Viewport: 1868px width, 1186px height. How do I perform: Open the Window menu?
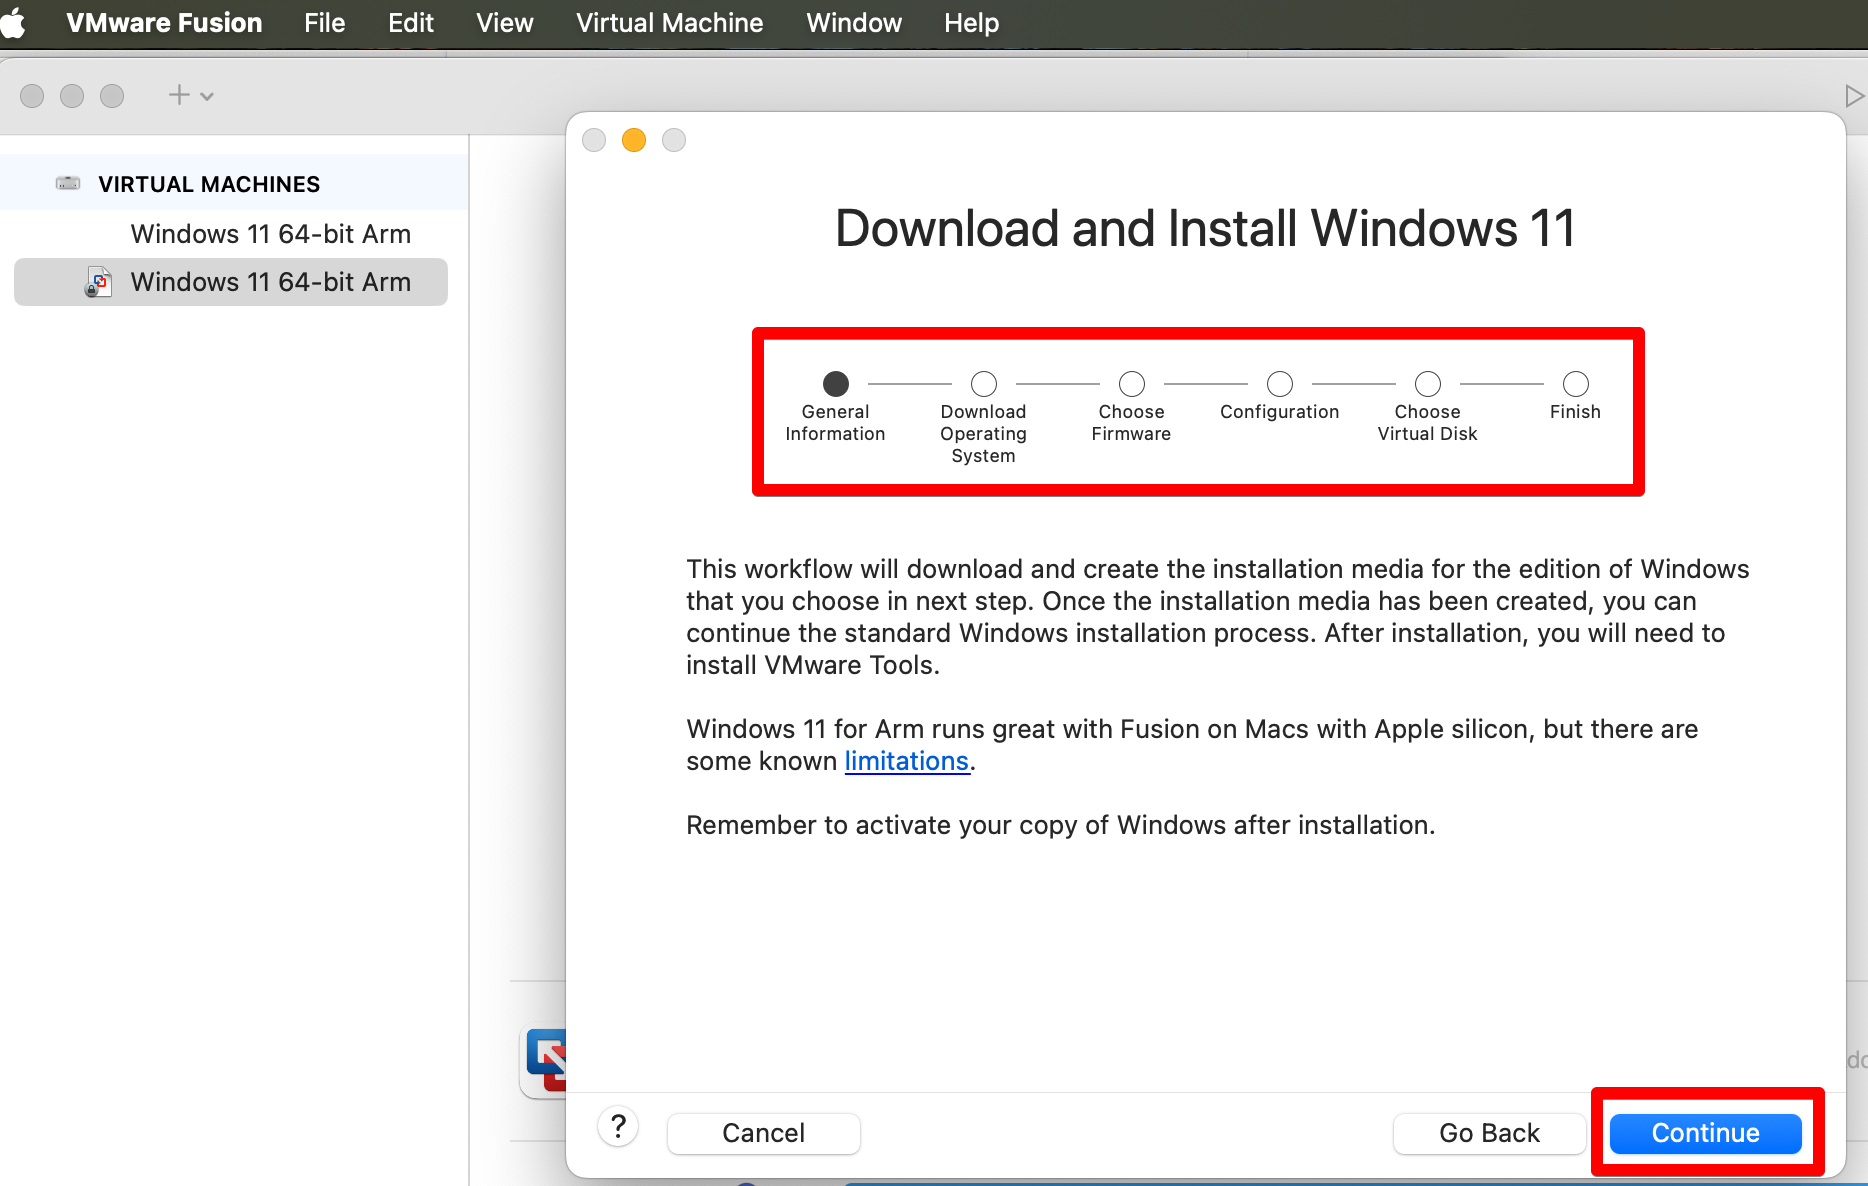(853, 23)
